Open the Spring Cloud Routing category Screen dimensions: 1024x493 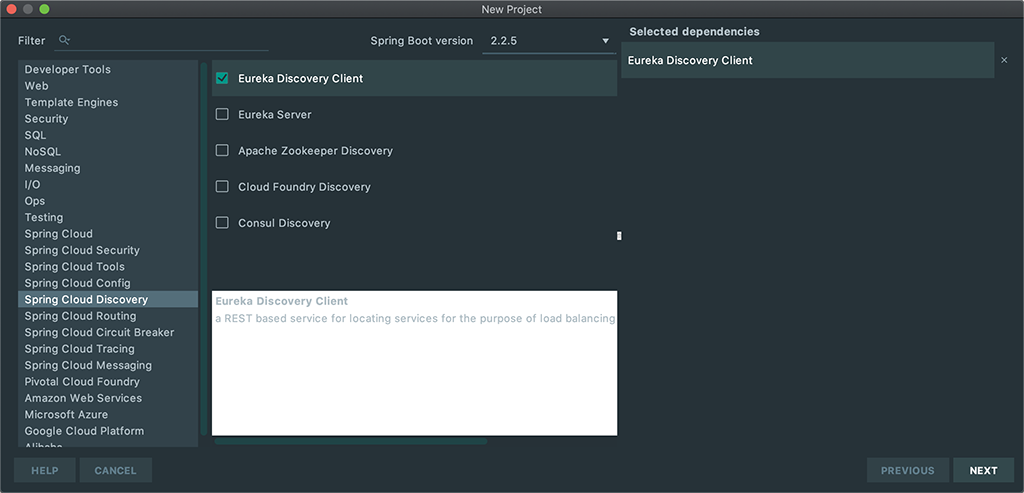[x=80, y=316]
